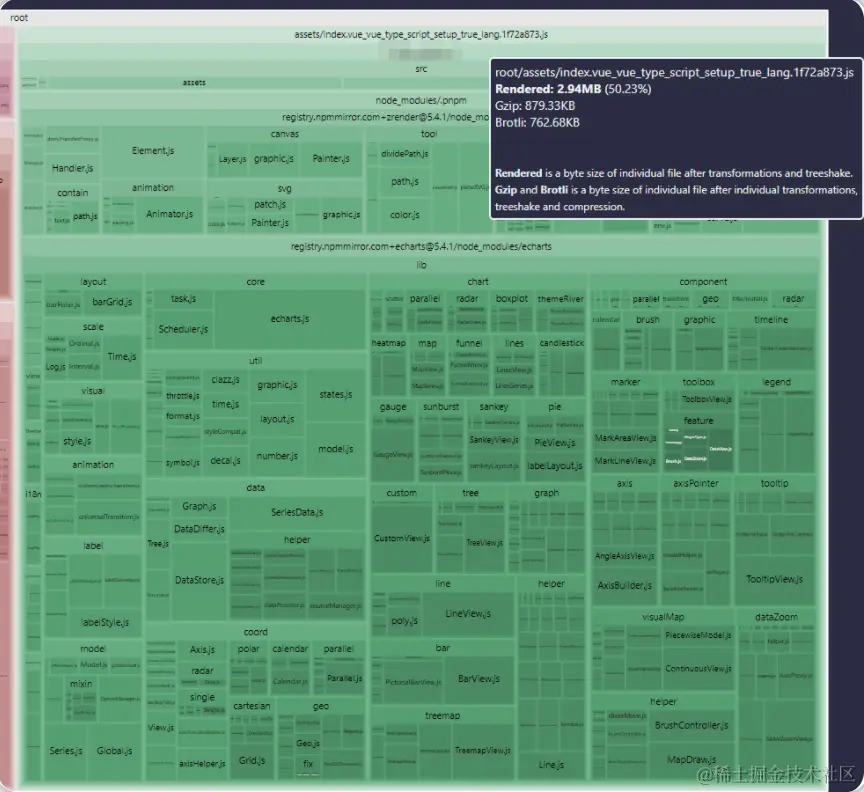Image resolution: width=864 pixels, height=792 pixels.
Task: Select the echarts.js block
Action: tap(290, 319)
